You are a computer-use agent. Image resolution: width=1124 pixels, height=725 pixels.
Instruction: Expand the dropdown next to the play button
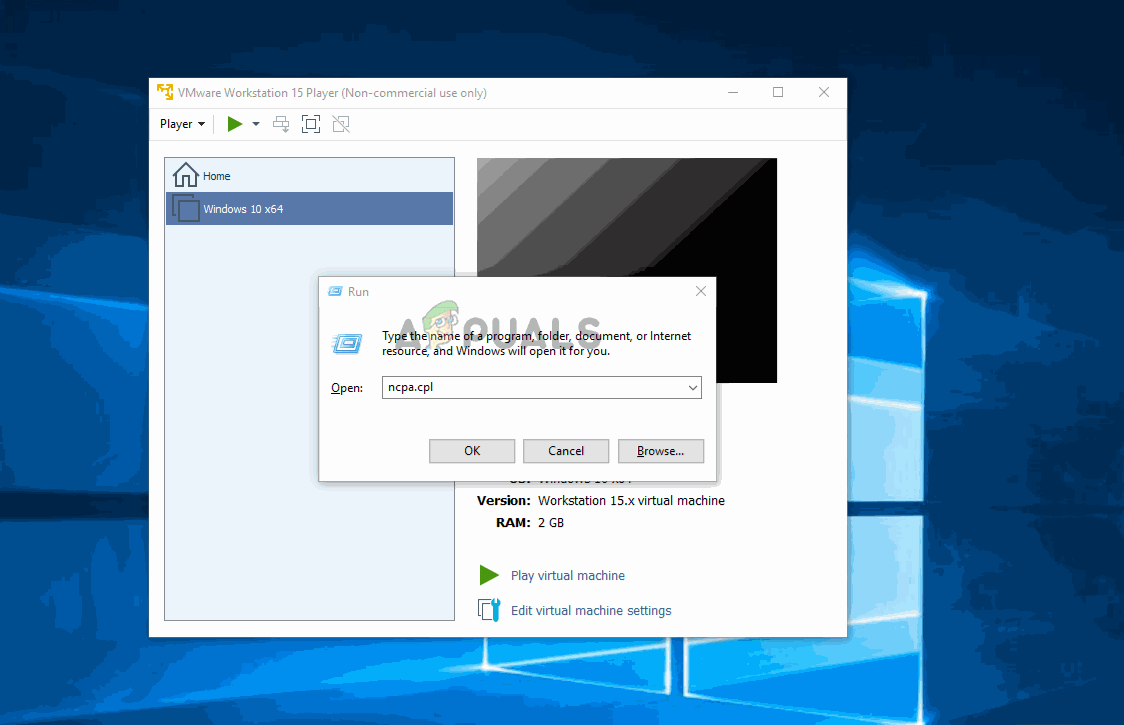pos(256,123)
